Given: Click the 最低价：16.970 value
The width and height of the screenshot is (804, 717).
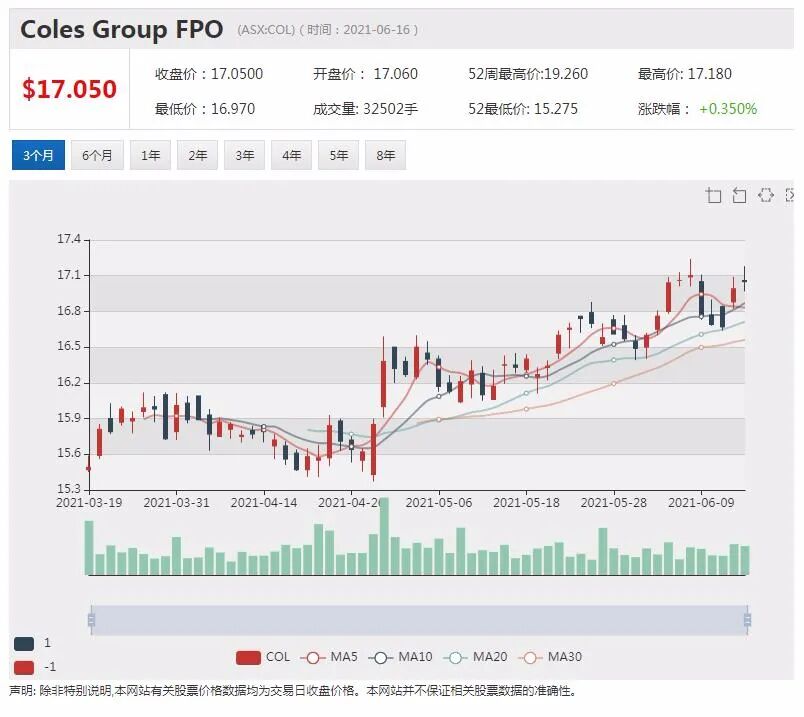Looking at the screenshot, I should [x=205, y=109].
